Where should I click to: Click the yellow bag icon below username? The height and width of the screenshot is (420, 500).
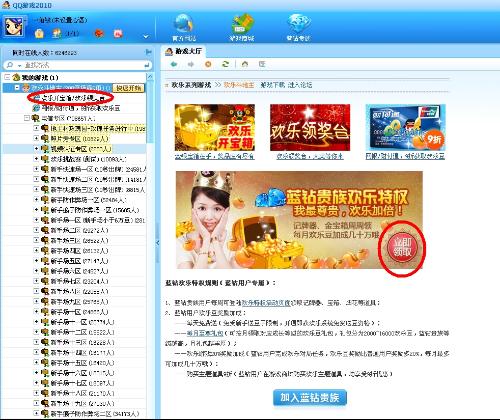click(x=39, y=33)
